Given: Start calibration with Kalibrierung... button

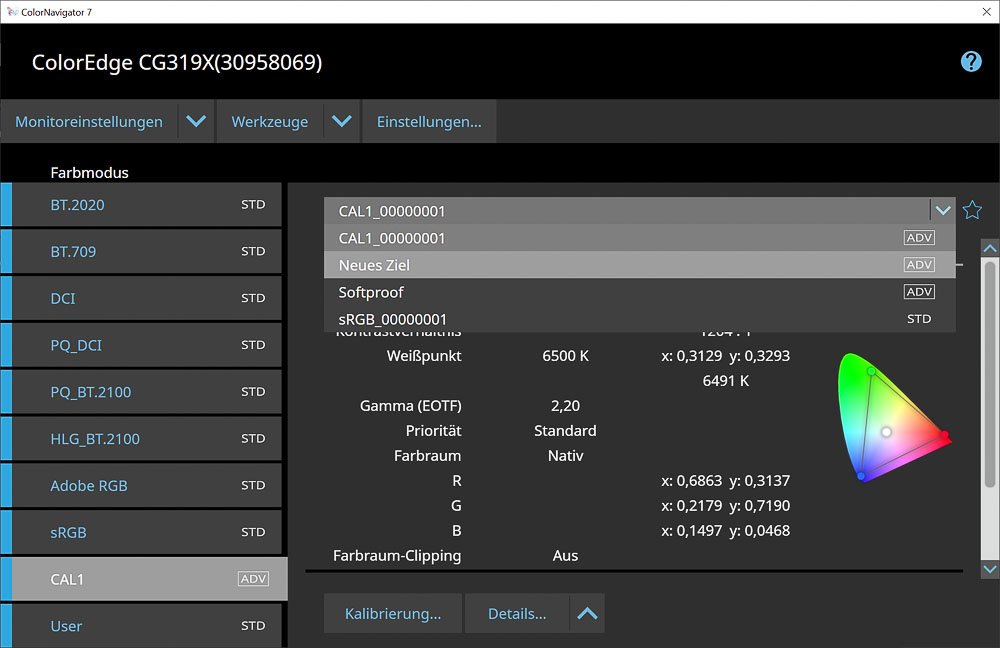Looking at the screenshot, I should 393,614.
